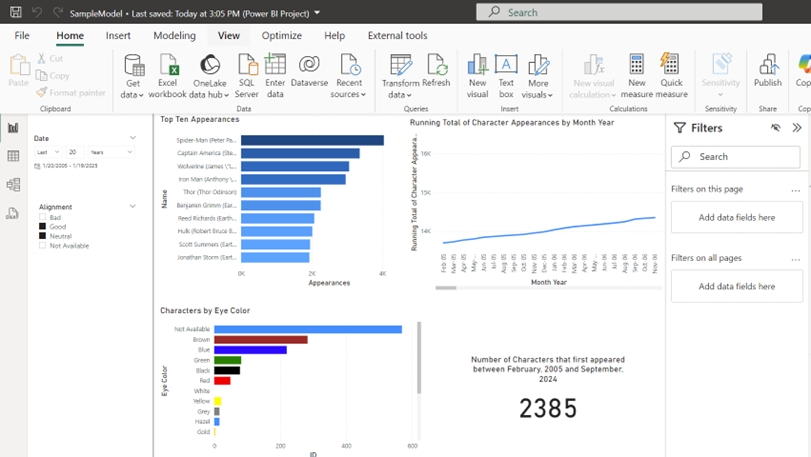Uncheck the Good alignment checkbox

[43, 227]
